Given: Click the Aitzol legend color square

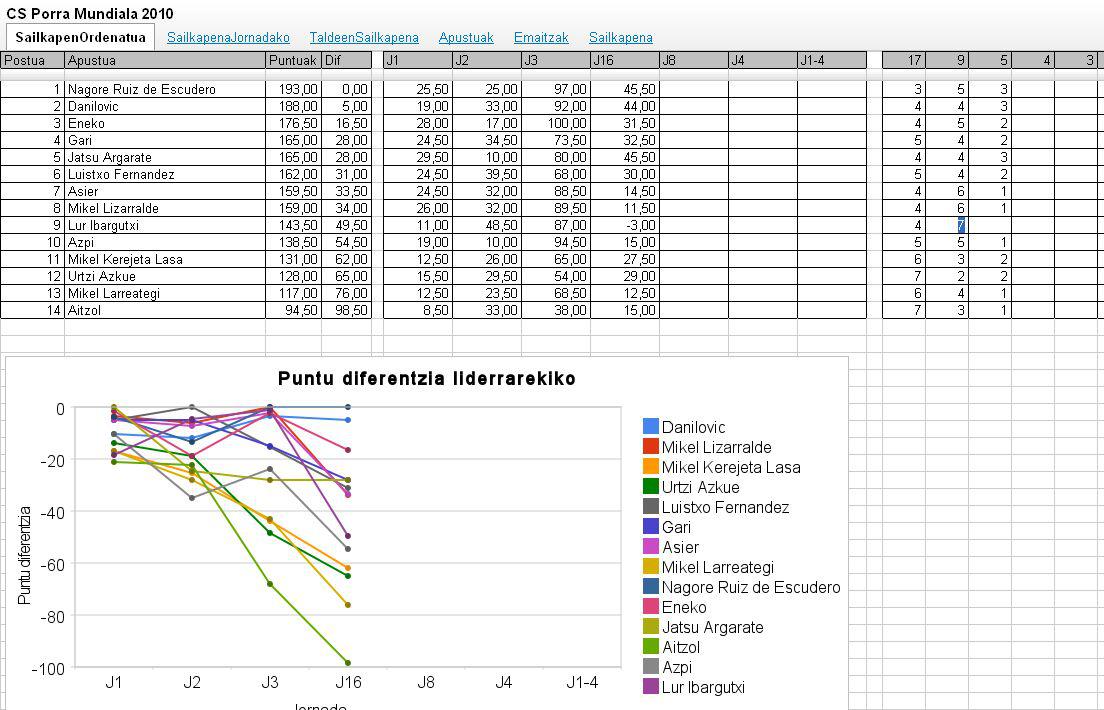Looking at the screenshot, I should (651, 647).
